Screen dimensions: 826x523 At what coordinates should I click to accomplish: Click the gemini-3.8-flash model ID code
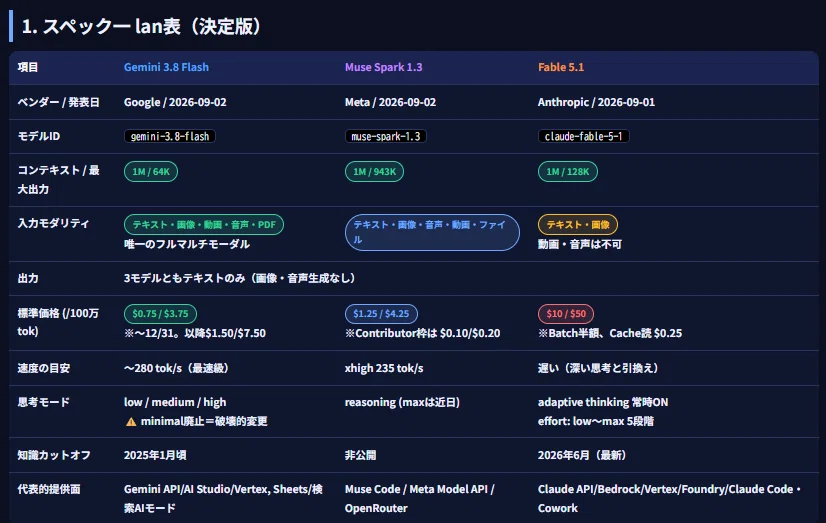click(170, 136)
